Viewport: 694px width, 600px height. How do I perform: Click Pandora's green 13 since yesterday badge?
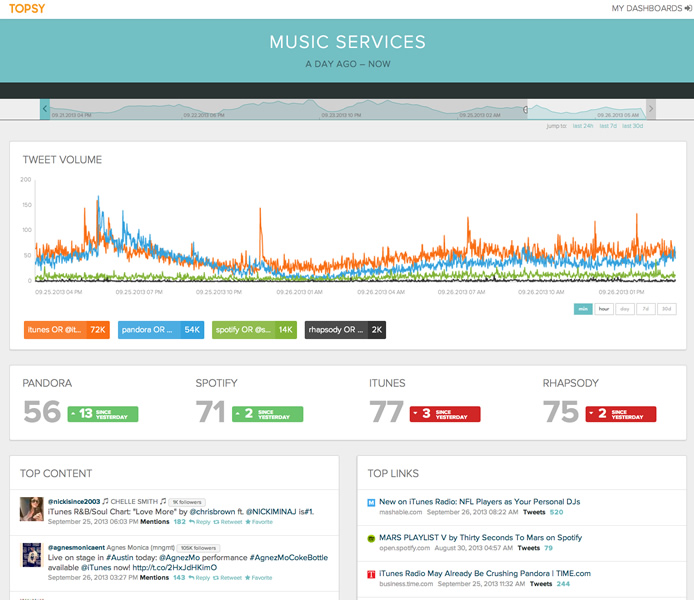coord(103,414)
